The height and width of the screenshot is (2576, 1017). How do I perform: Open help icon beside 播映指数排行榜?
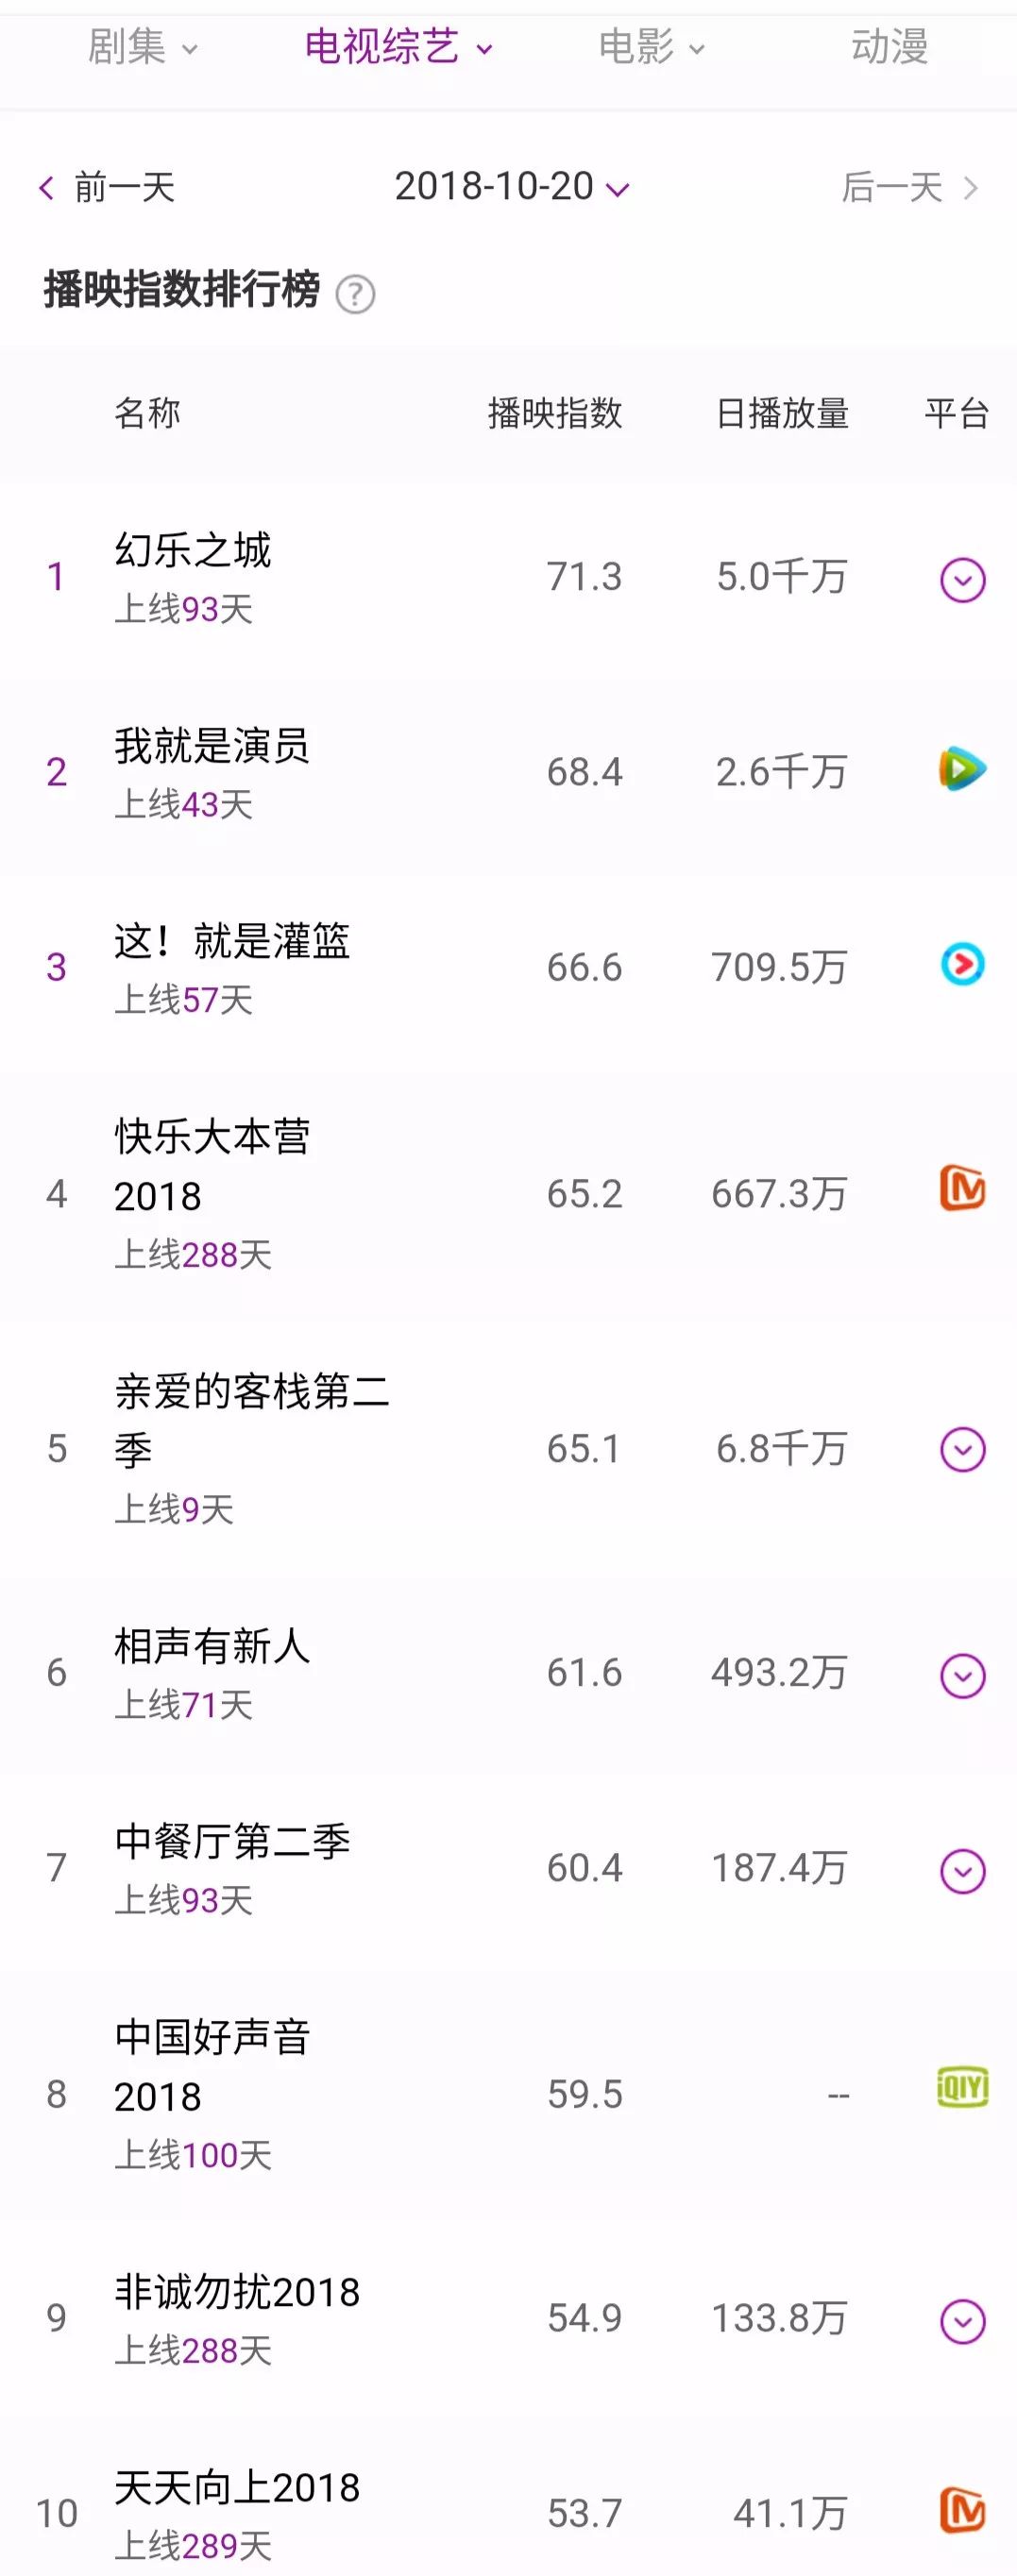click(355, 294)
